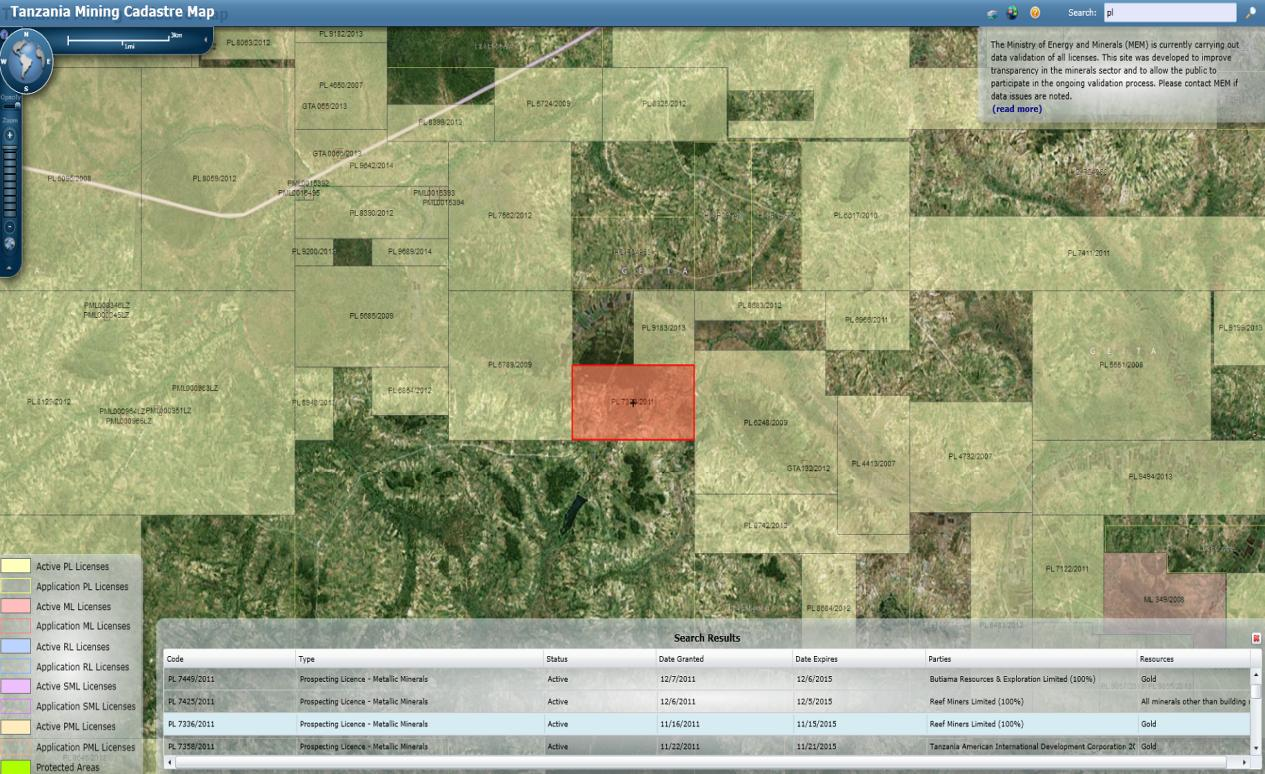Select result row PL 7449/2011
Viewport: 1265px width, 774px height.
click(706, 679)
